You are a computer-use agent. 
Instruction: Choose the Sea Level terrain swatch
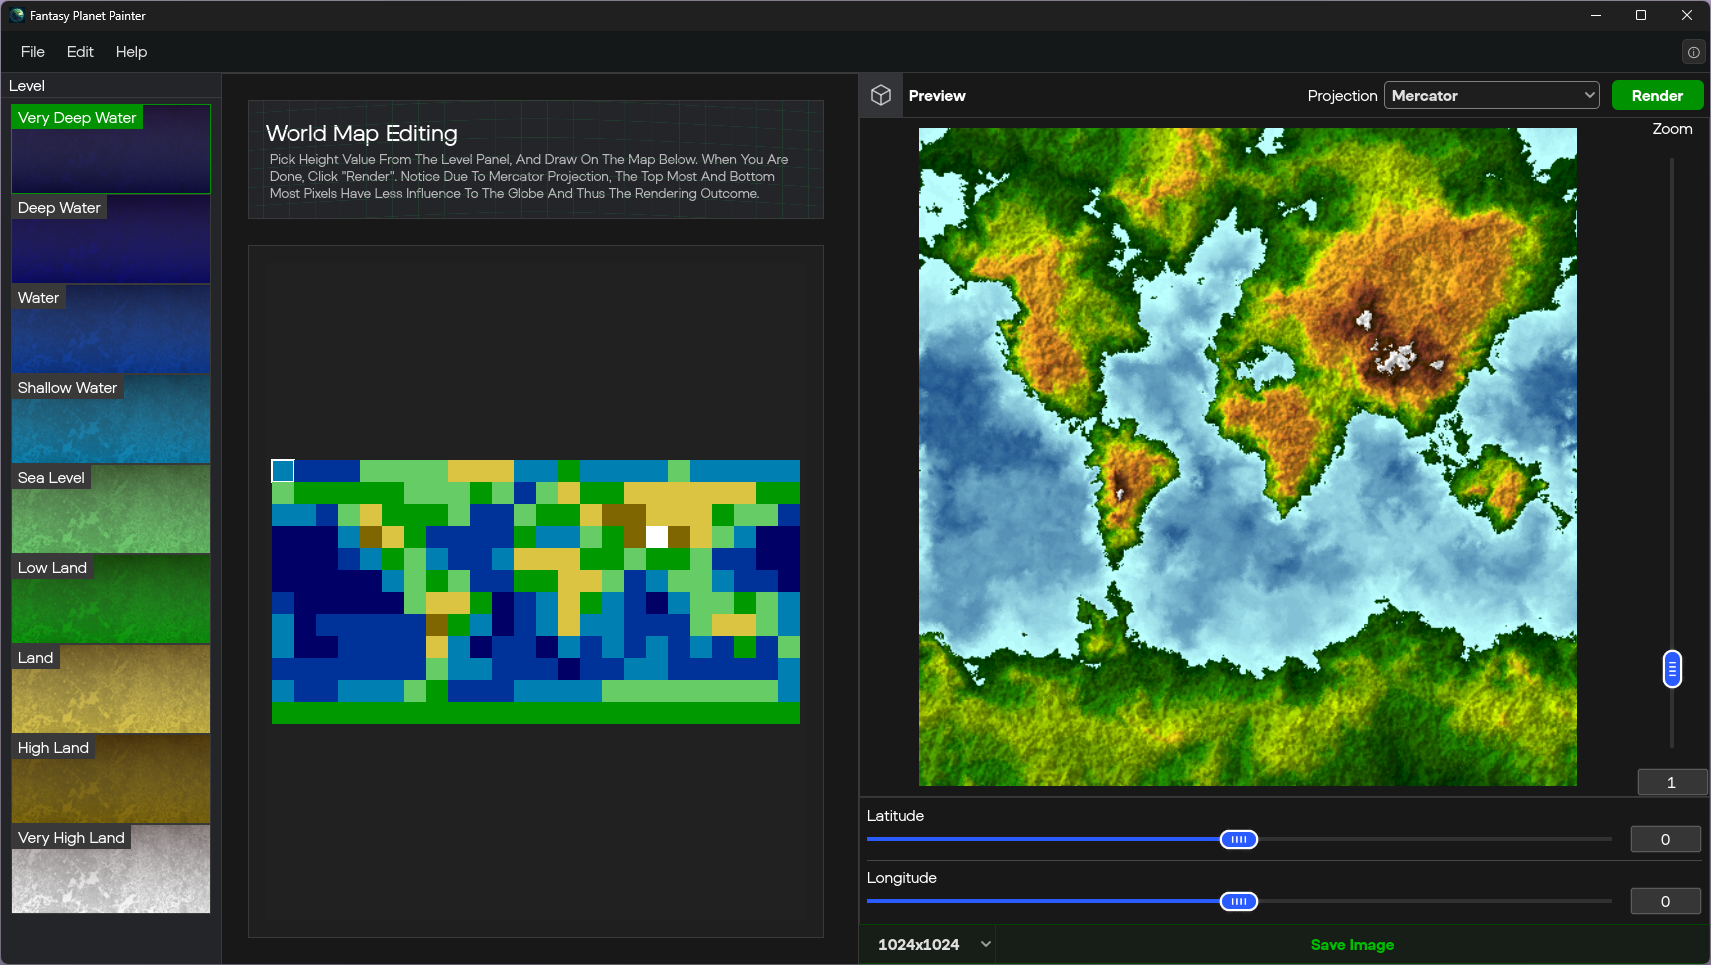[x=111, y=510]
